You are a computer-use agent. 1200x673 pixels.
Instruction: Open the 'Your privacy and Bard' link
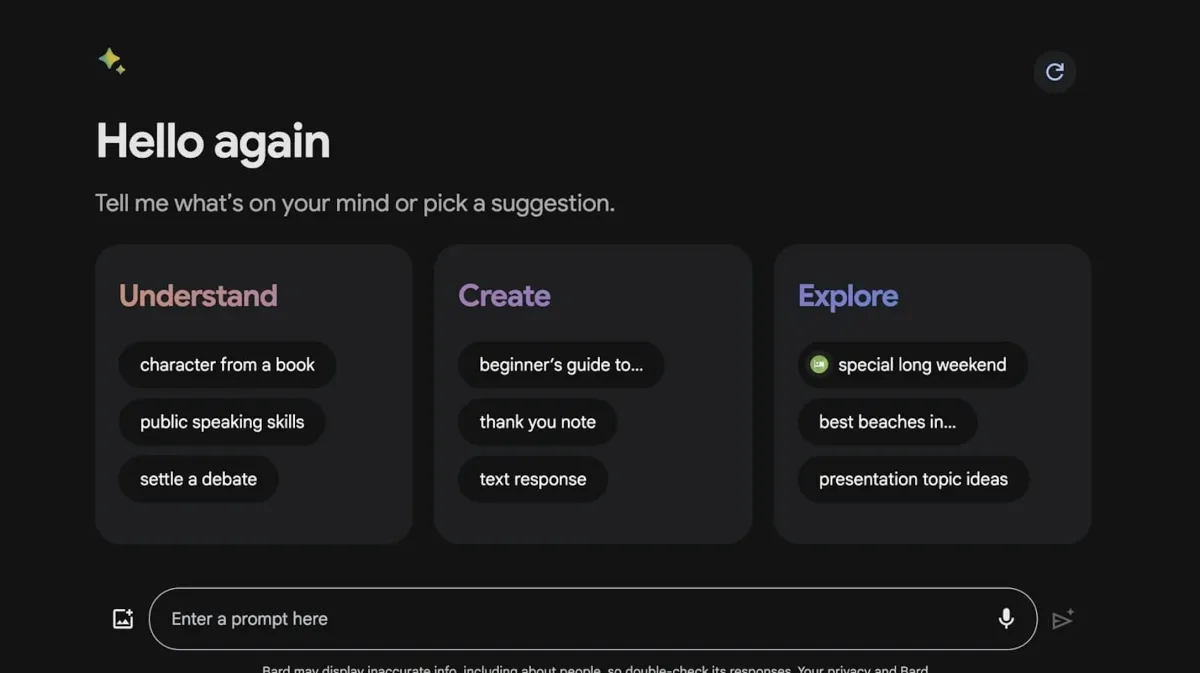pos(862,669)
